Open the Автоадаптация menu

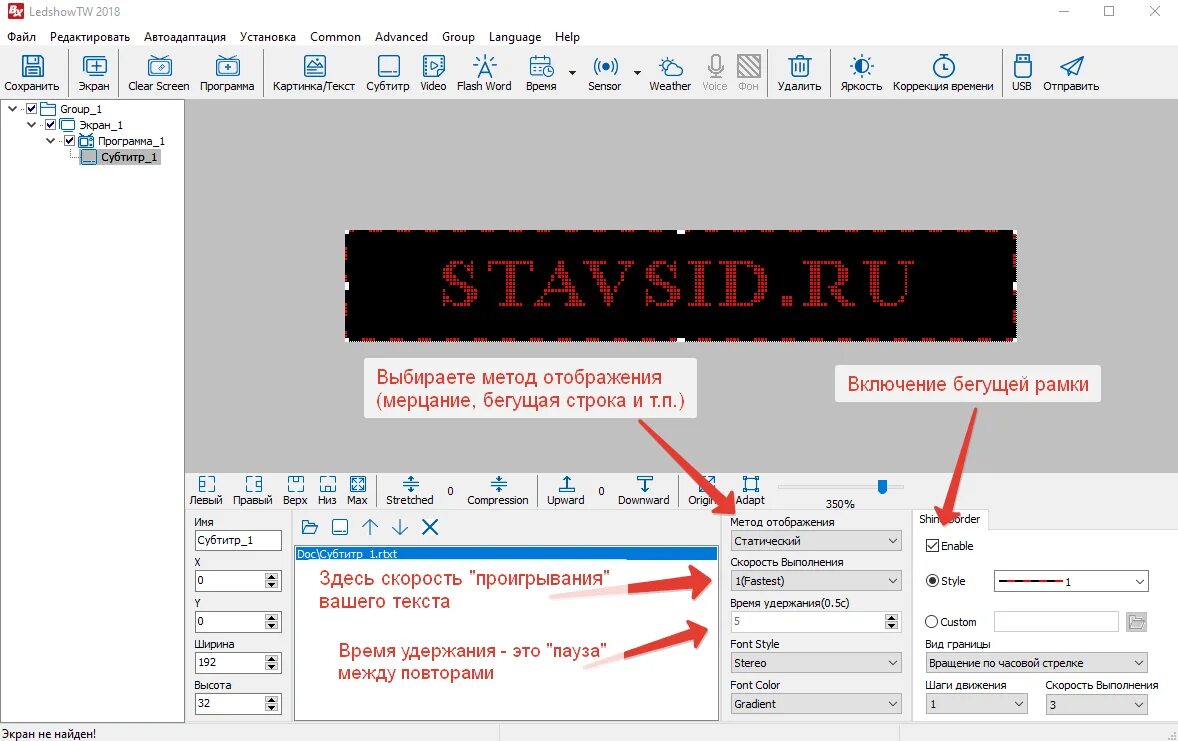click(x=185, y=37)
